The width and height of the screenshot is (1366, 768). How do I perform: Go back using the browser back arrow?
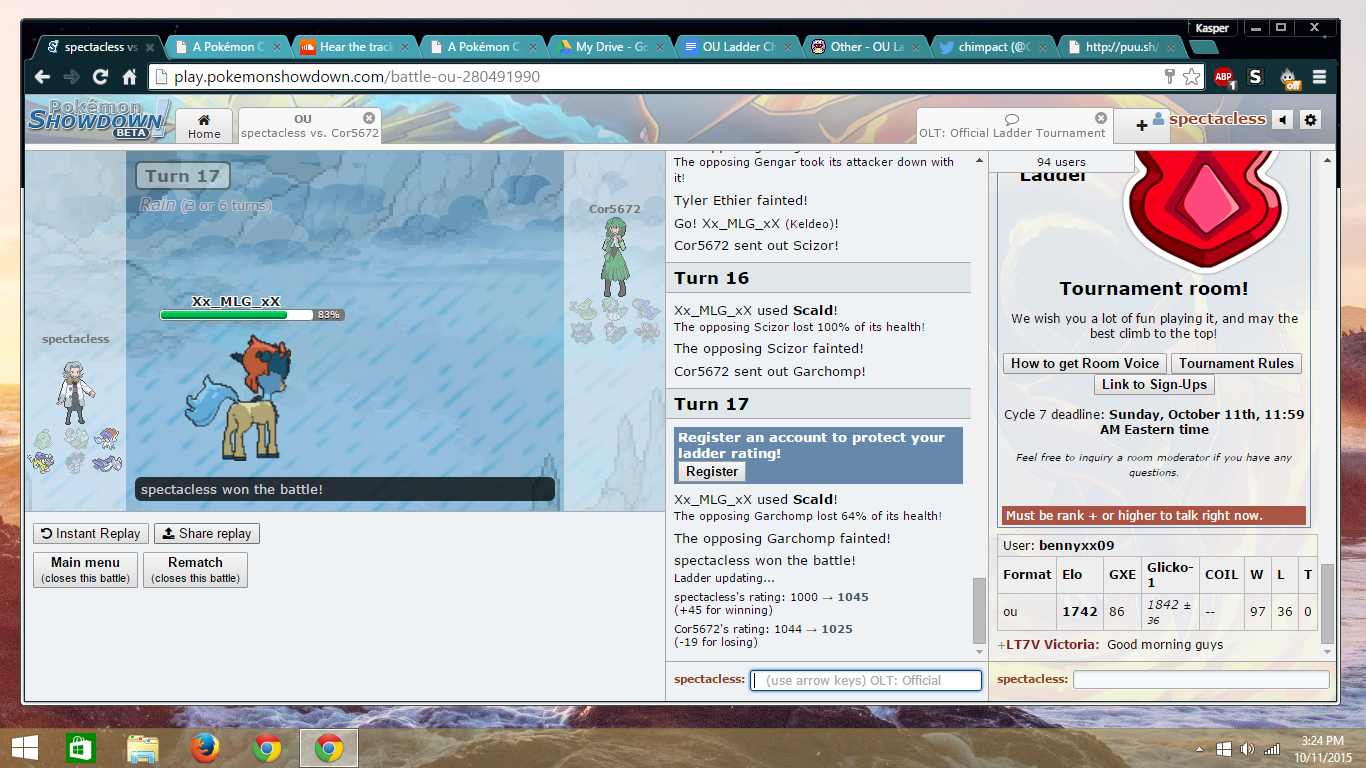click(x=42, y=77)
